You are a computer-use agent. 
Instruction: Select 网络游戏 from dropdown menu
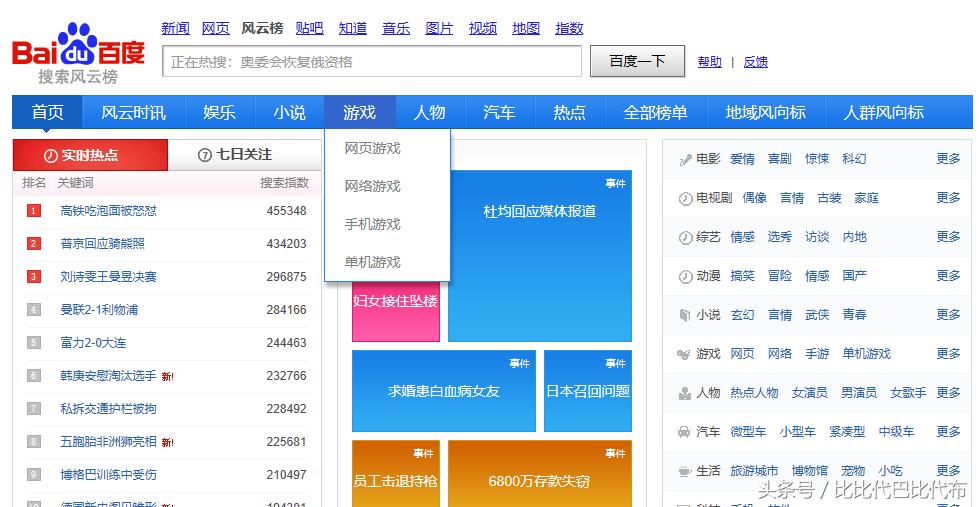[373, 186]
